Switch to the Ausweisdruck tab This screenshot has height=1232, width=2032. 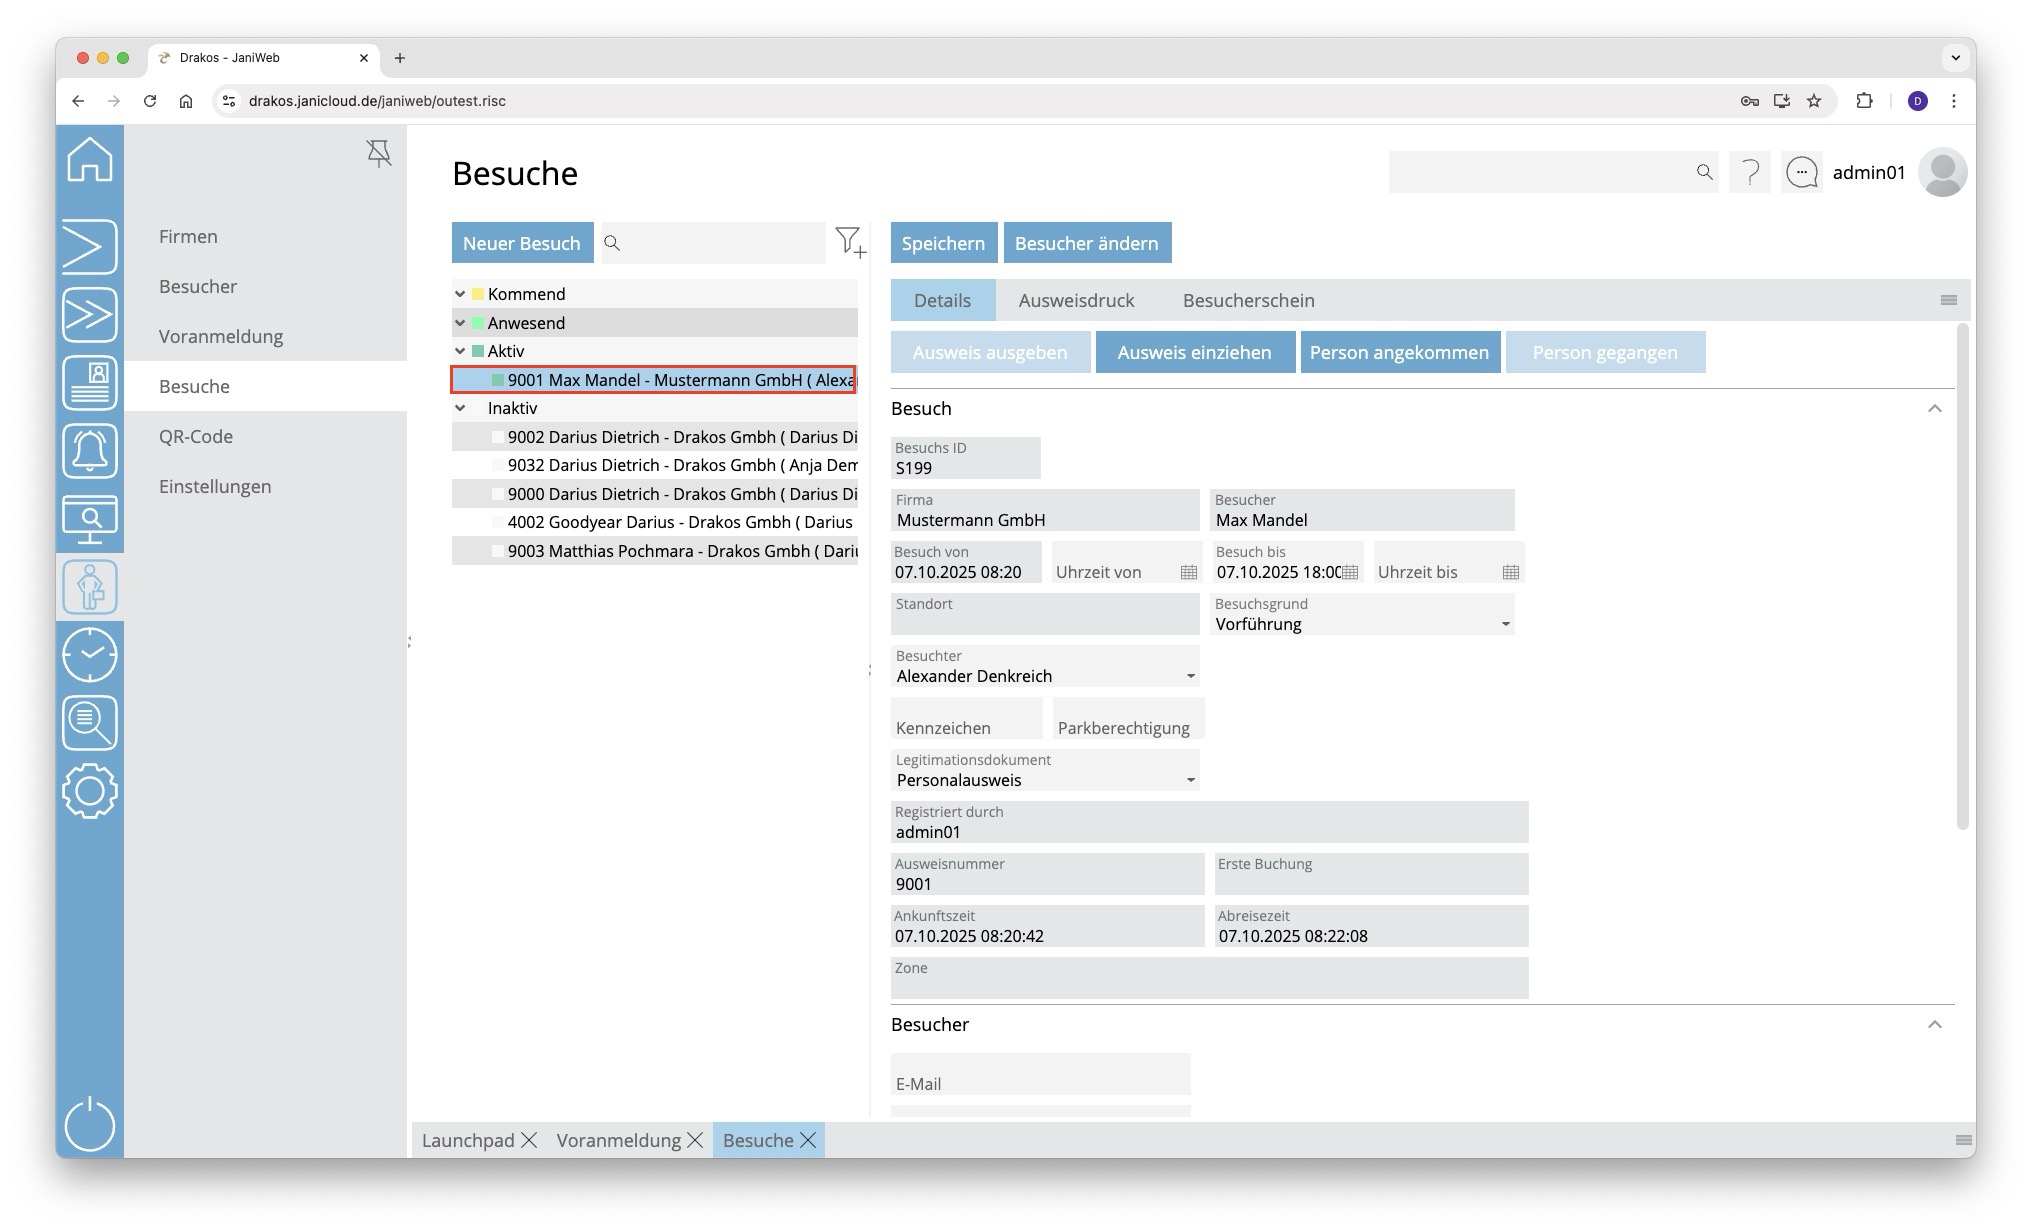pyautogui.click(x=1076, y=300)
